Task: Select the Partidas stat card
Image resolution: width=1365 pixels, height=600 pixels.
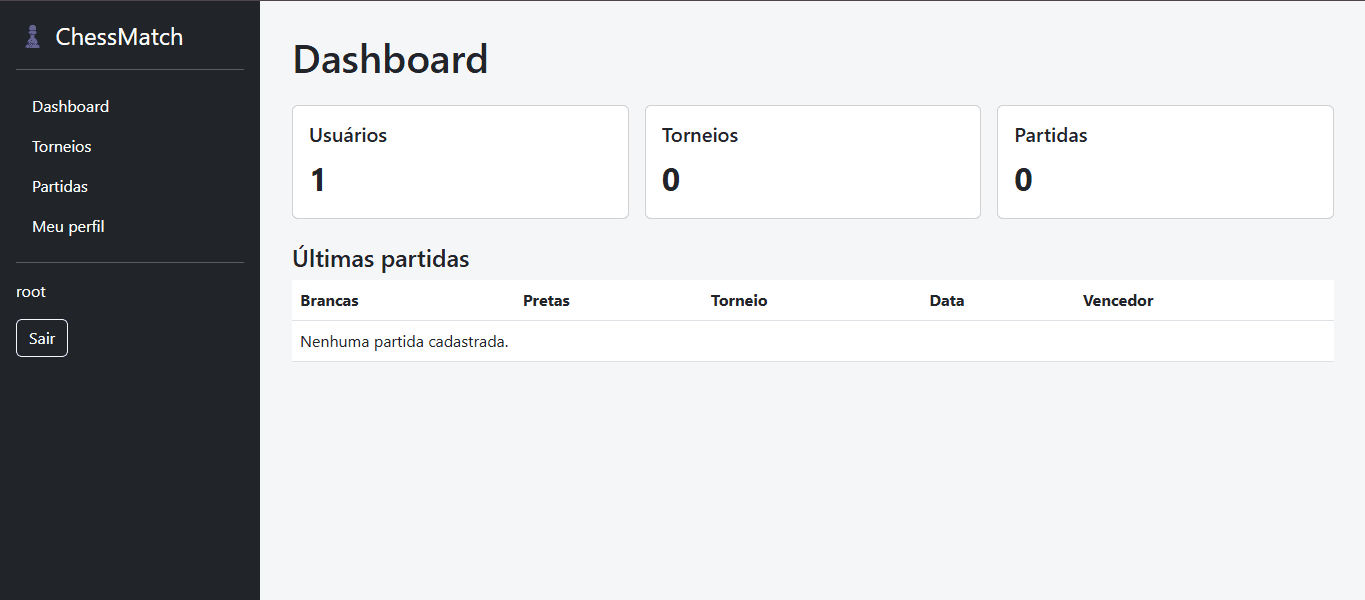Action: 1165,162
